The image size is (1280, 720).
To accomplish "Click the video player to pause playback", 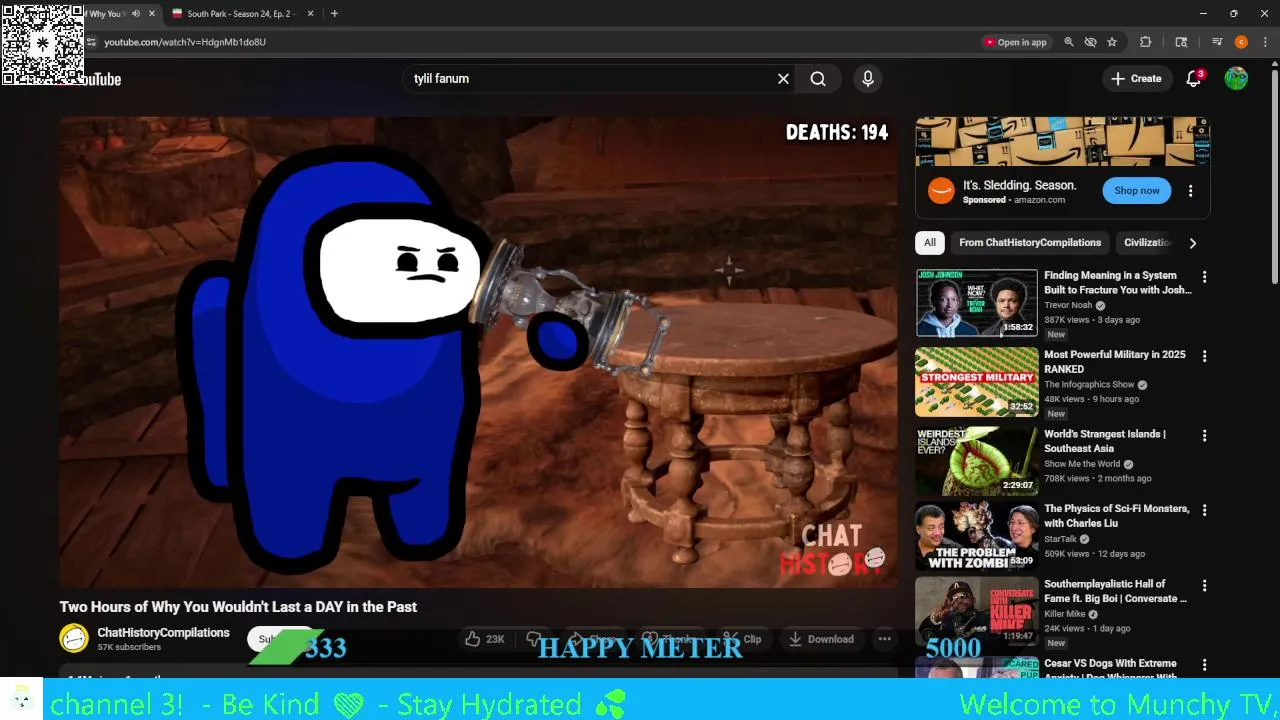I will [x=478, y=352].
